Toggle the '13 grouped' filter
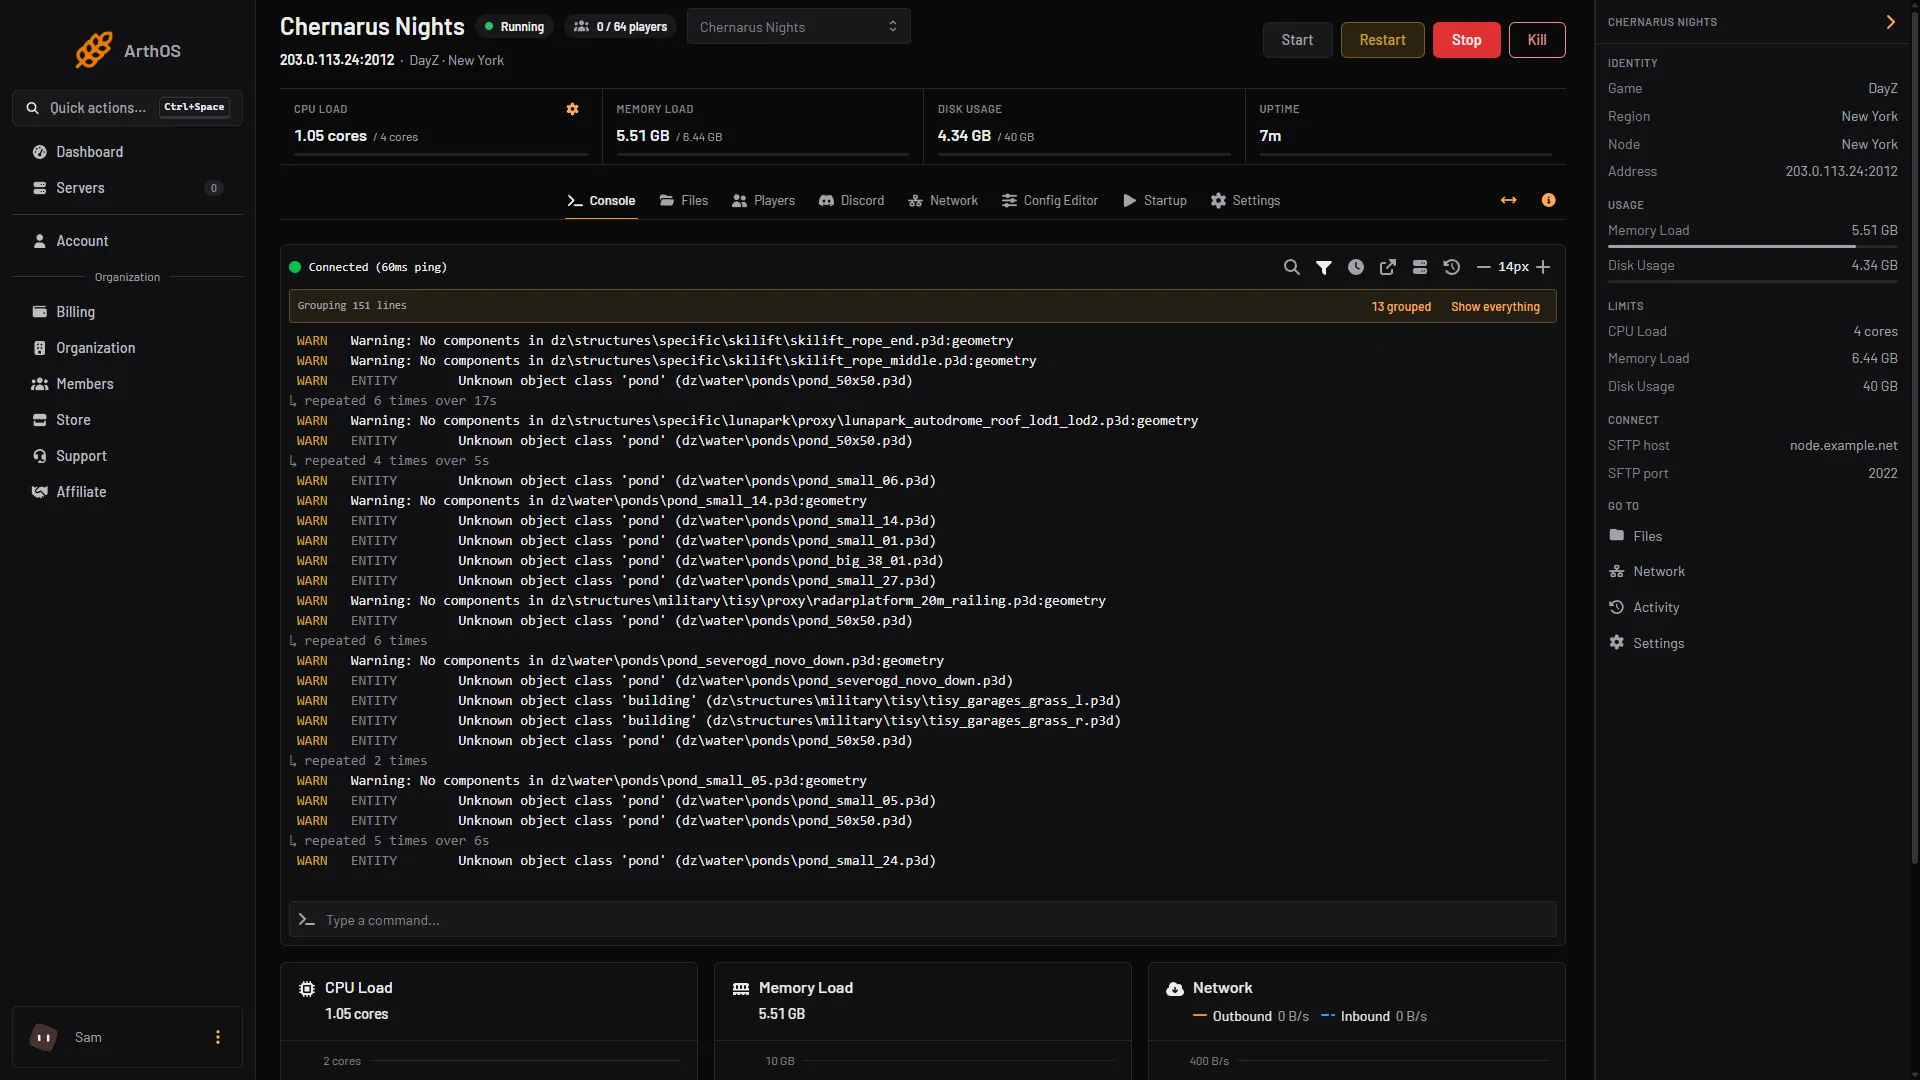Screen dimensions: 1920x1080 (x=1401, y=307)
